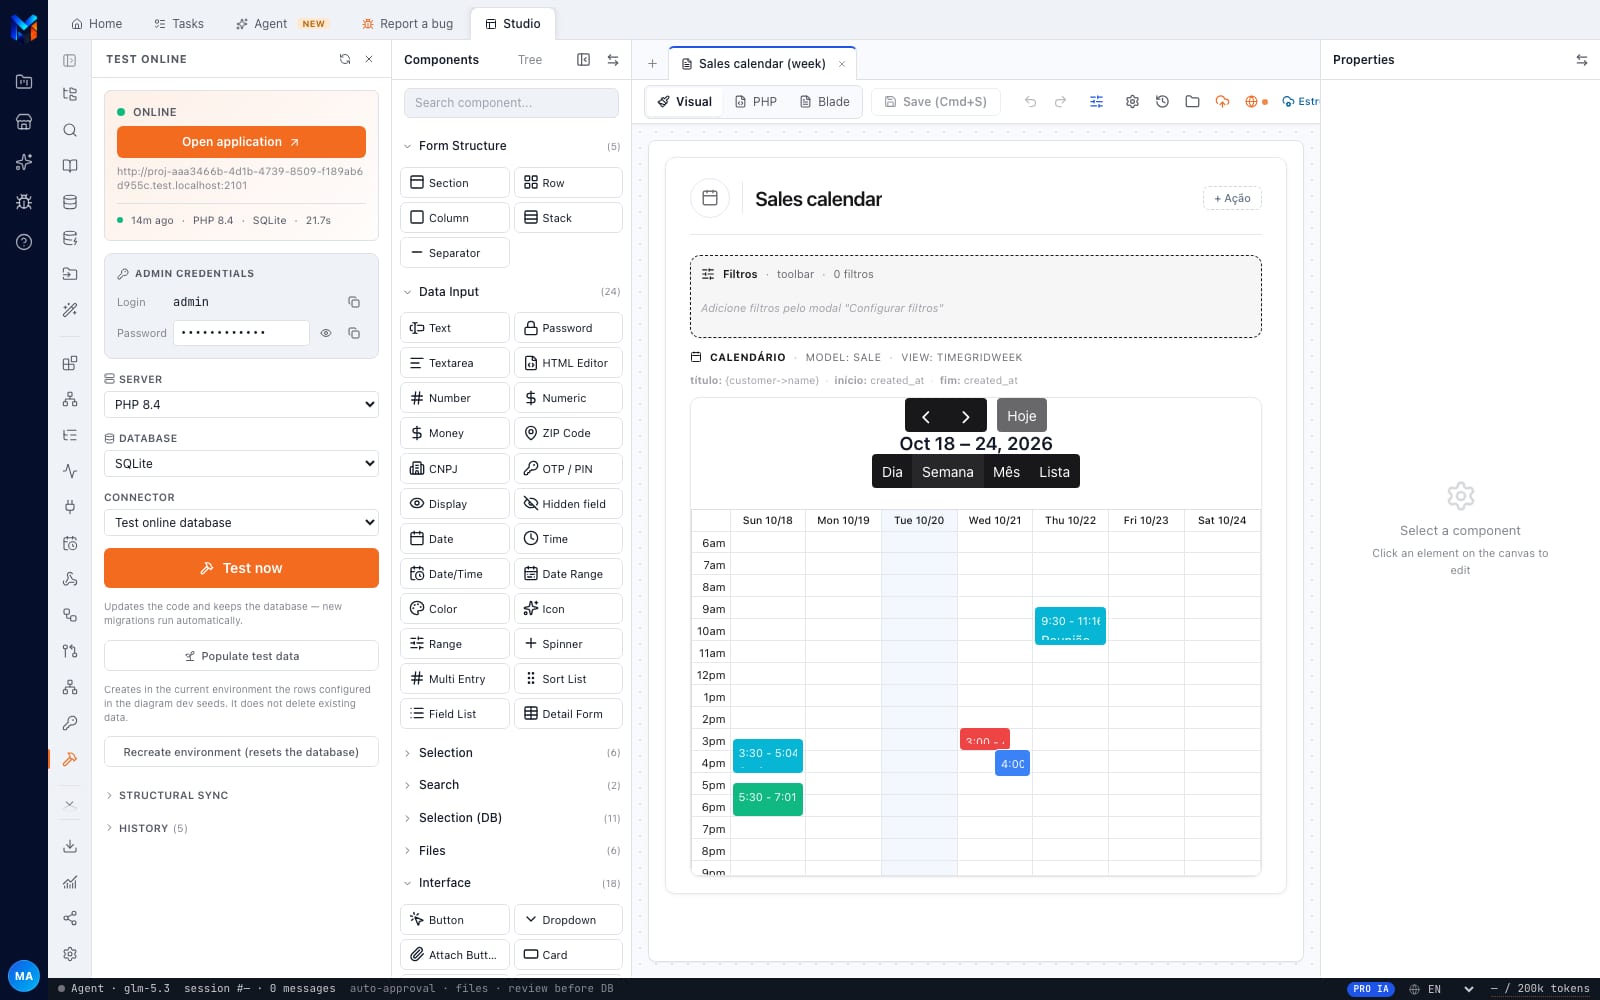Go to next week with right arrow
Image resolution: width=1600 pixels, height=1000 pixels.
(x=966, y=416)
